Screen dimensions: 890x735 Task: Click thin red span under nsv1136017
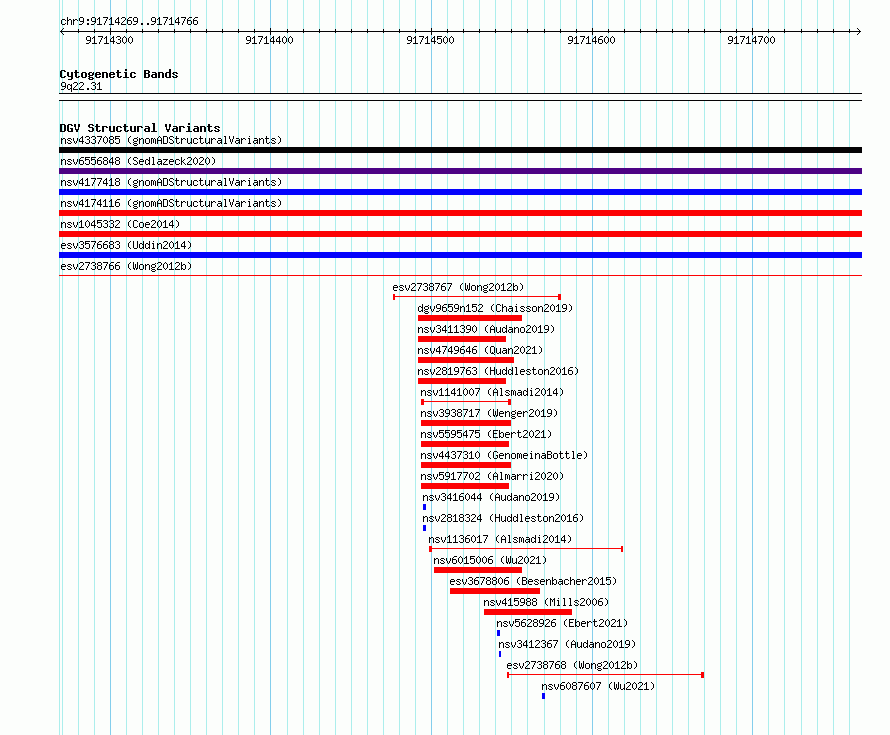[526, 549]
